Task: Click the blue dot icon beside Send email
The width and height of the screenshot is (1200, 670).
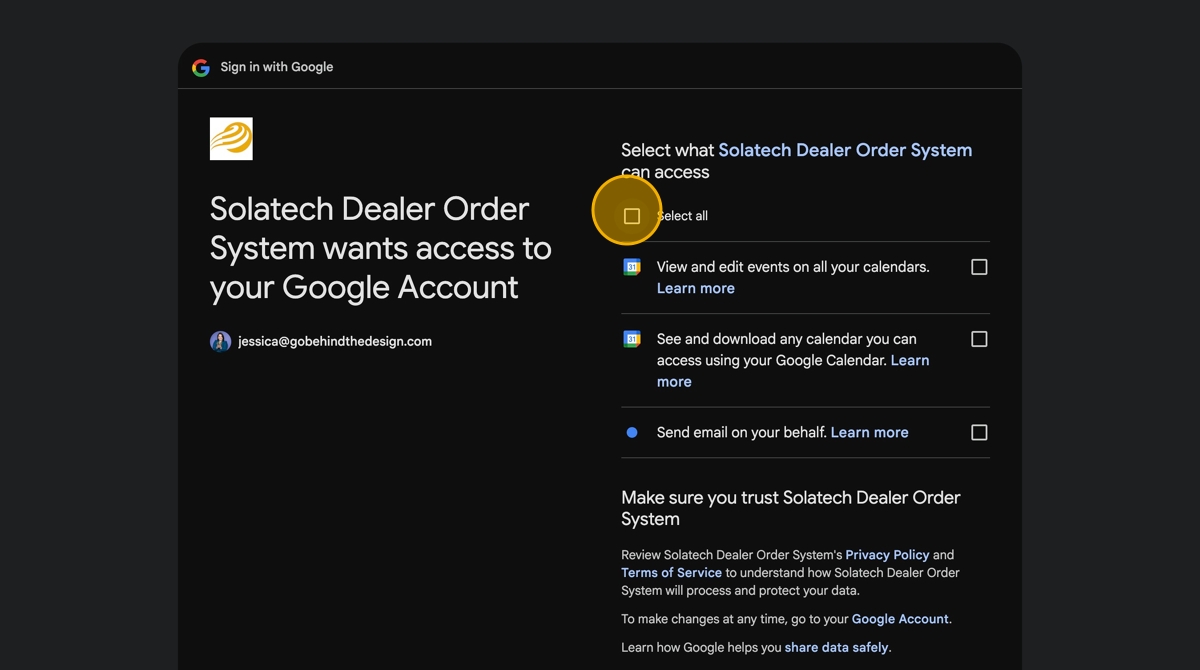Action: coord(632,432)
